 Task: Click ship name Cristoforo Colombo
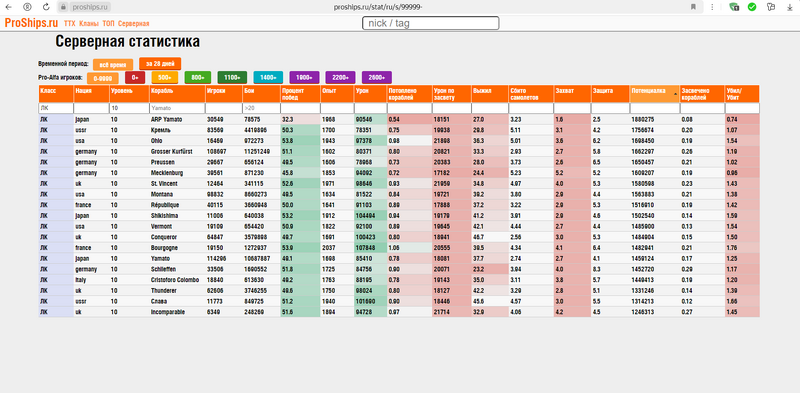pos(174,280)
